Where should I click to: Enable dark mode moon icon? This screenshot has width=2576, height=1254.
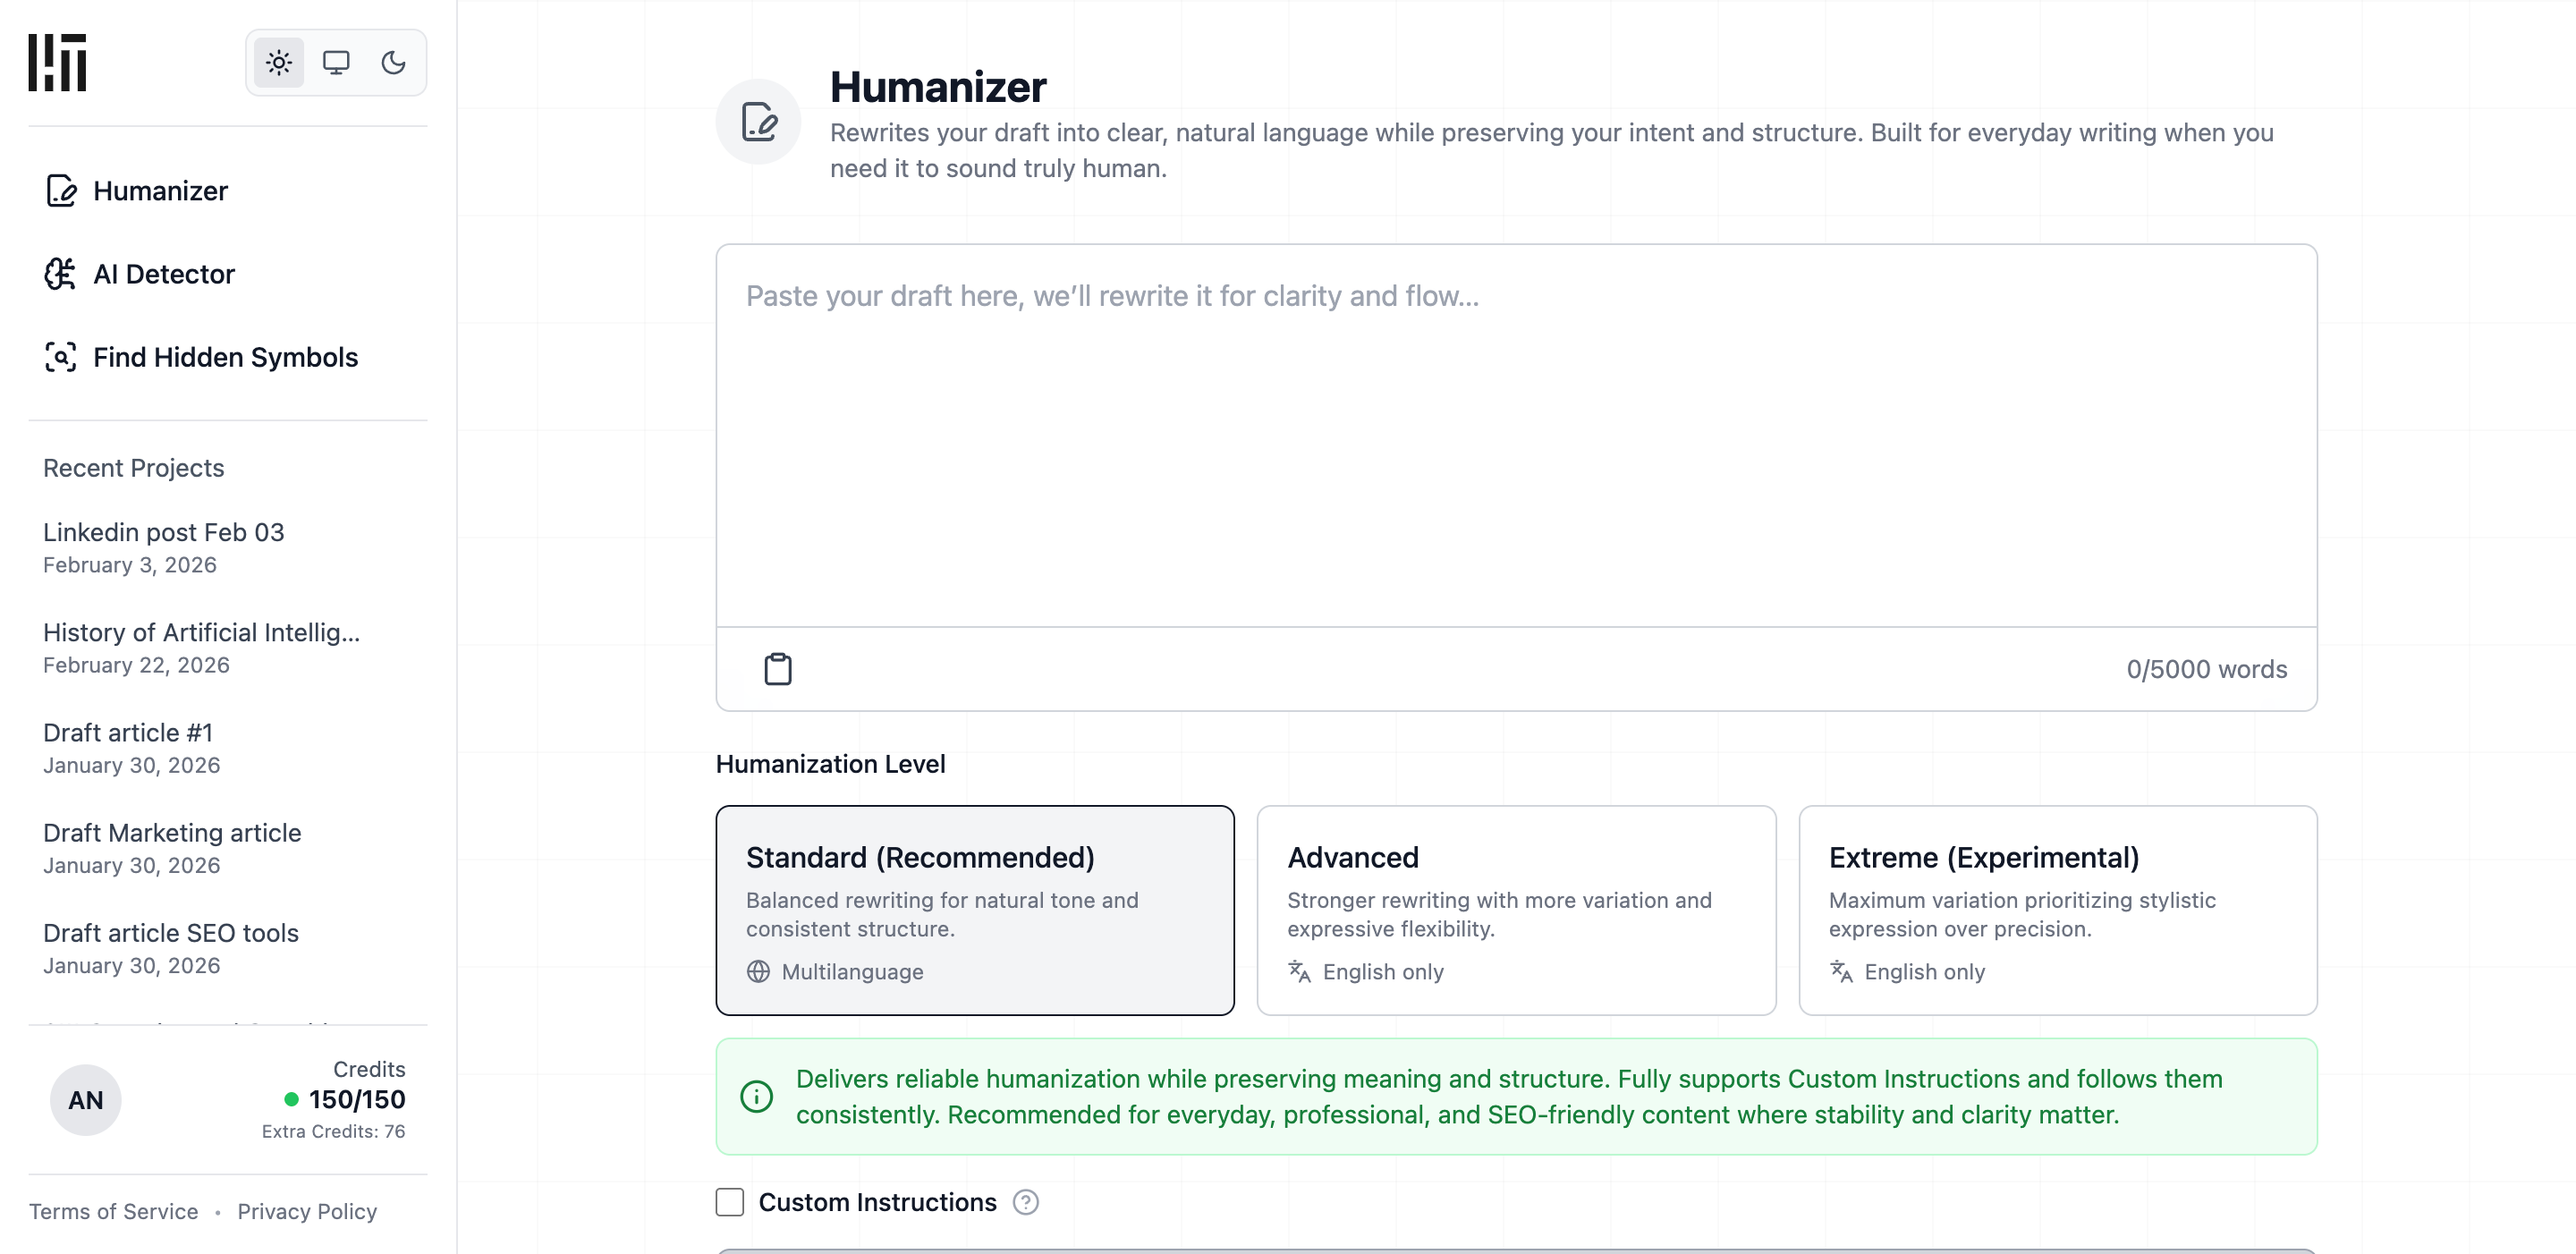tap(393, 63)
